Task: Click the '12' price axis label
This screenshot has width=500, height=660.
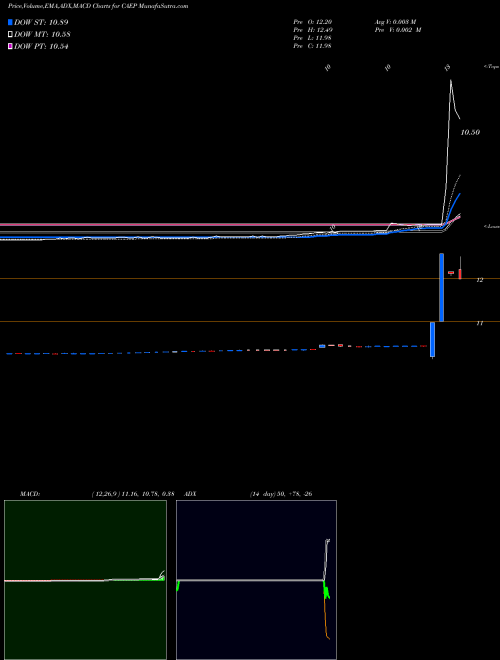Action: 480,280
